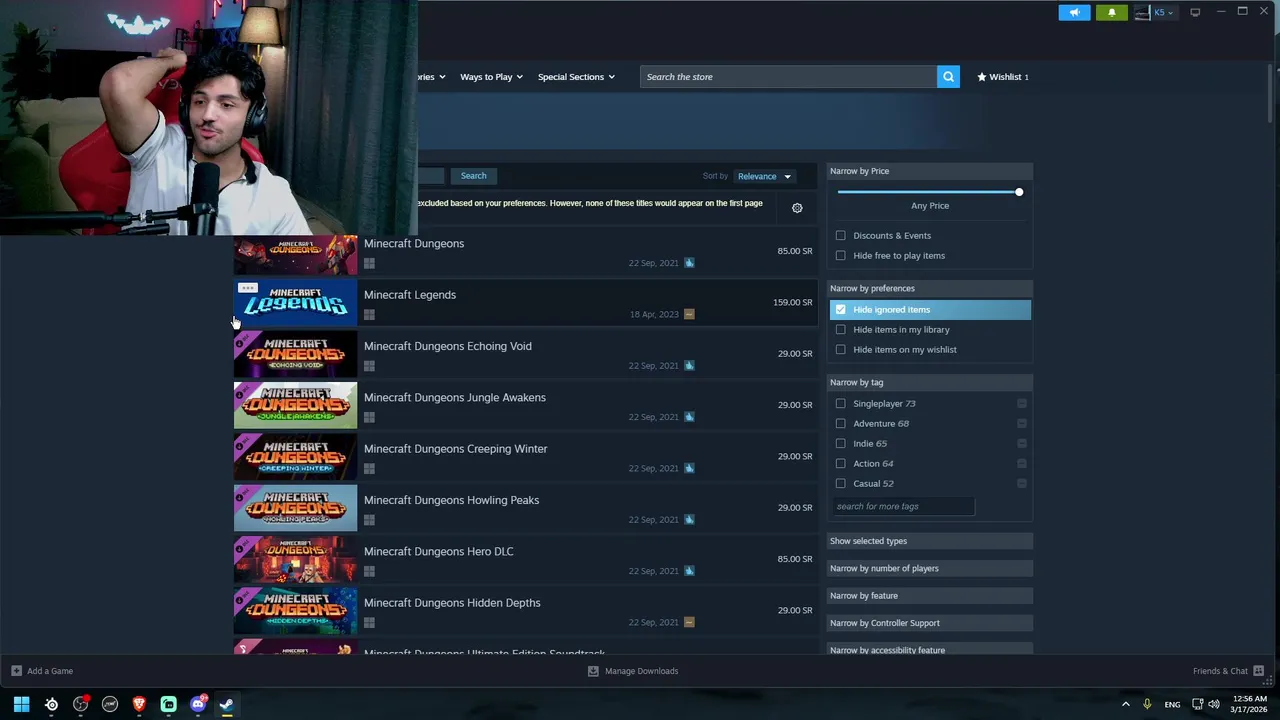
Task: Click review icon for Minecraft Dungeons Echoing Void
Action: coord(689,365)
